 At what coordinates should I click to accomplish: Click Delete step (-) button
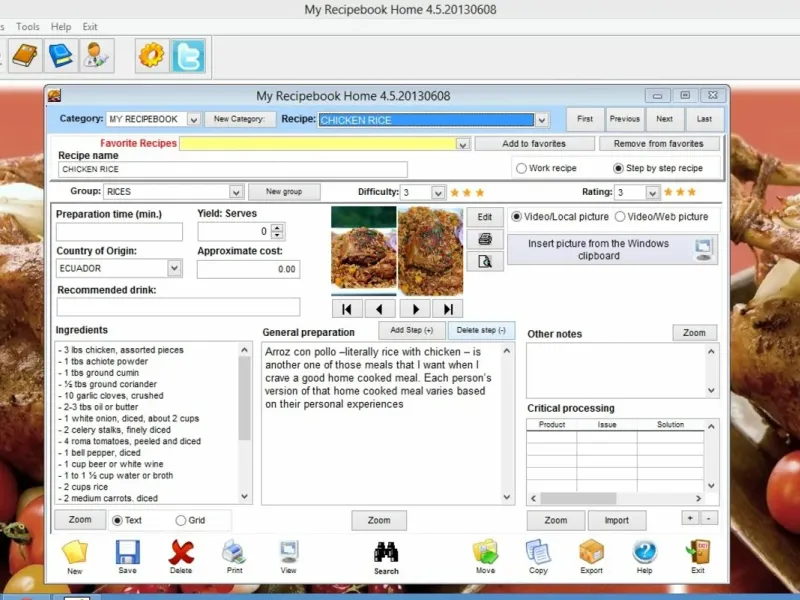(x=481, y=330)
